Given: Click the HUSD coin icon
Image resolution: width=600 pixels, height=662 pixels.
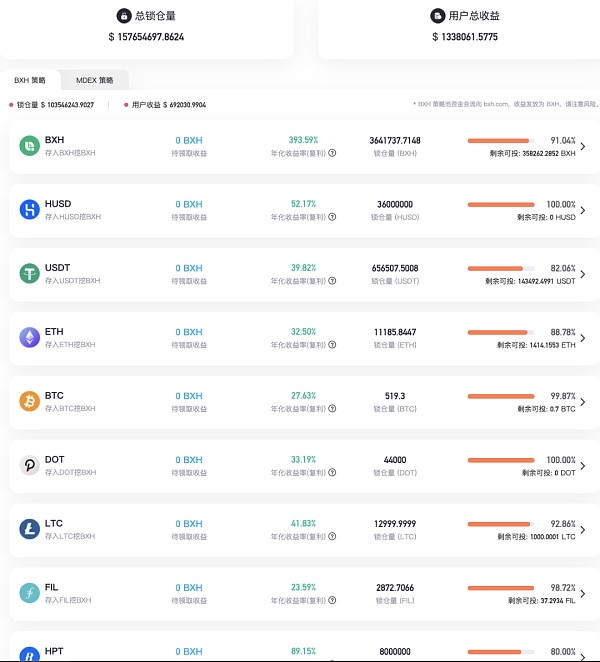Looking at the screenshot, I should pyautogui.click(x=29, y=210).
